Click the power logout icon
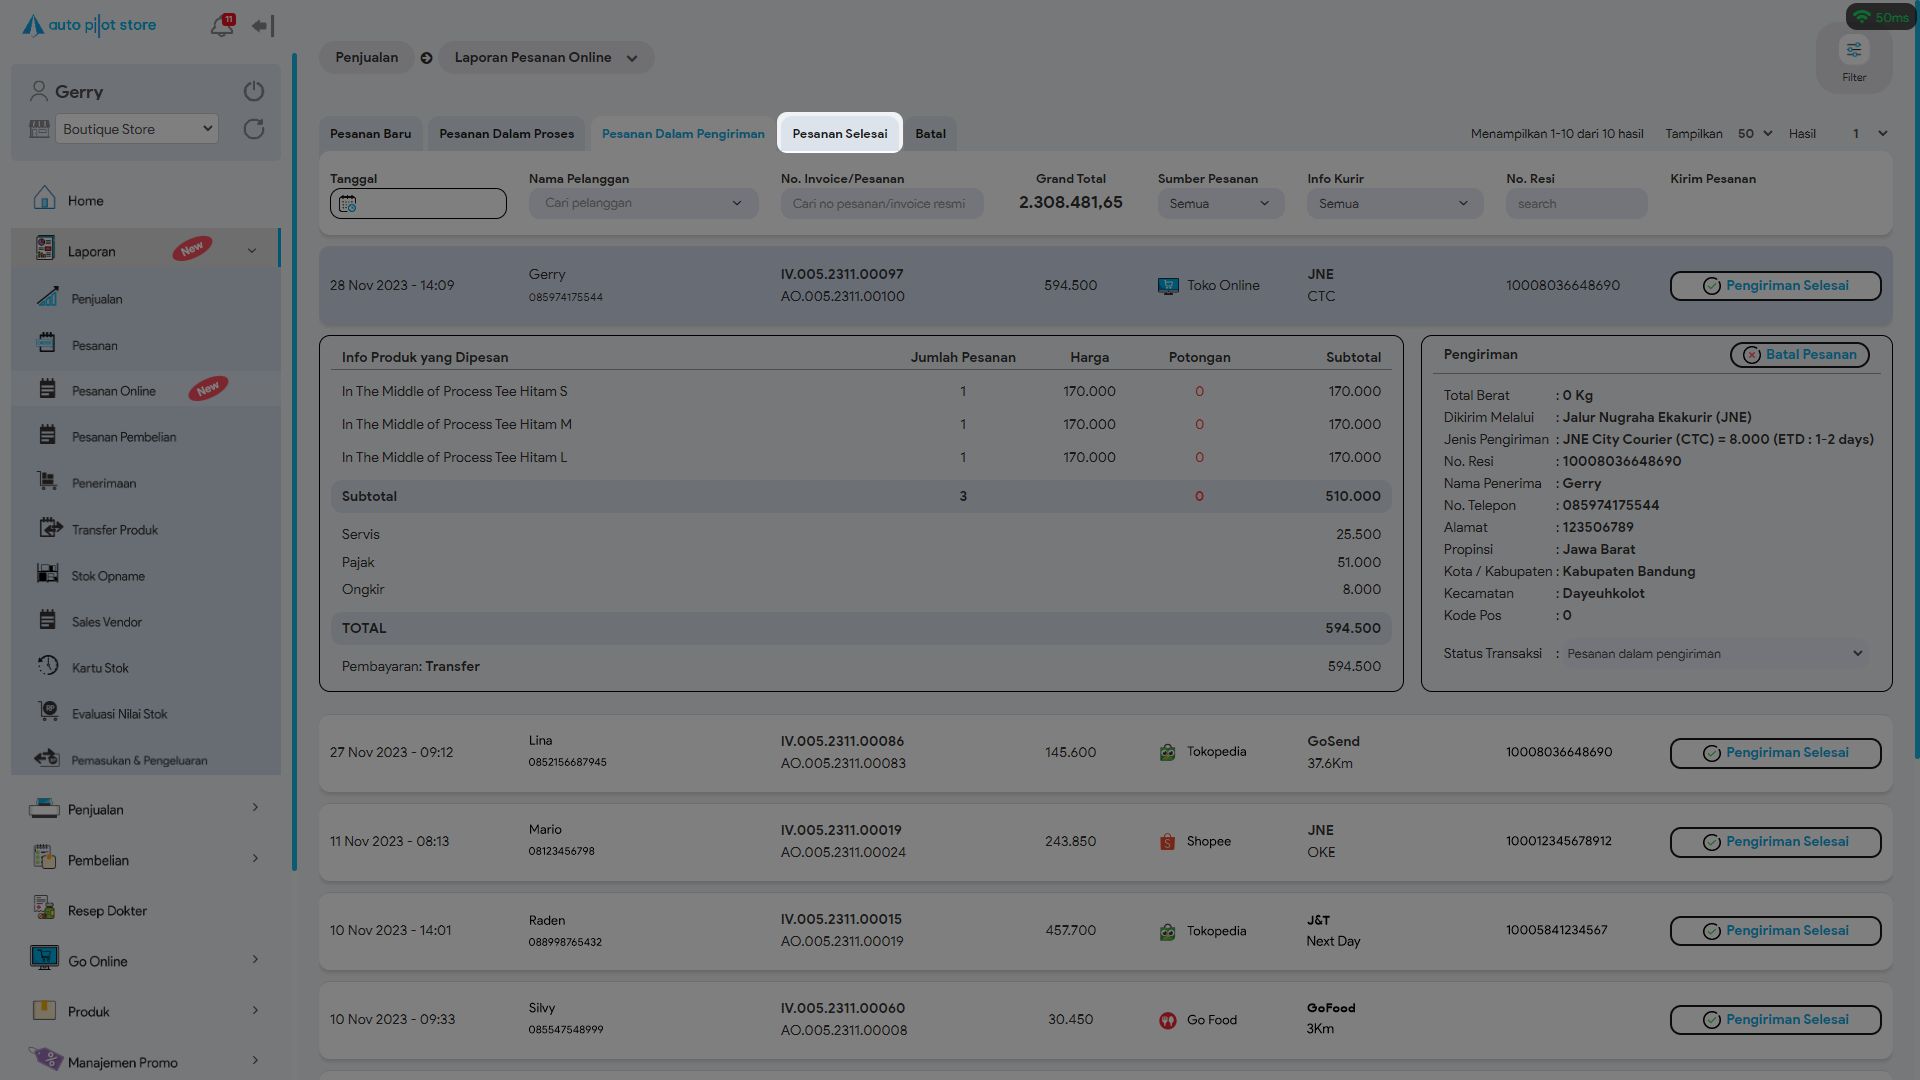Screen dimensions: 1920x1080 pos(254,91)
